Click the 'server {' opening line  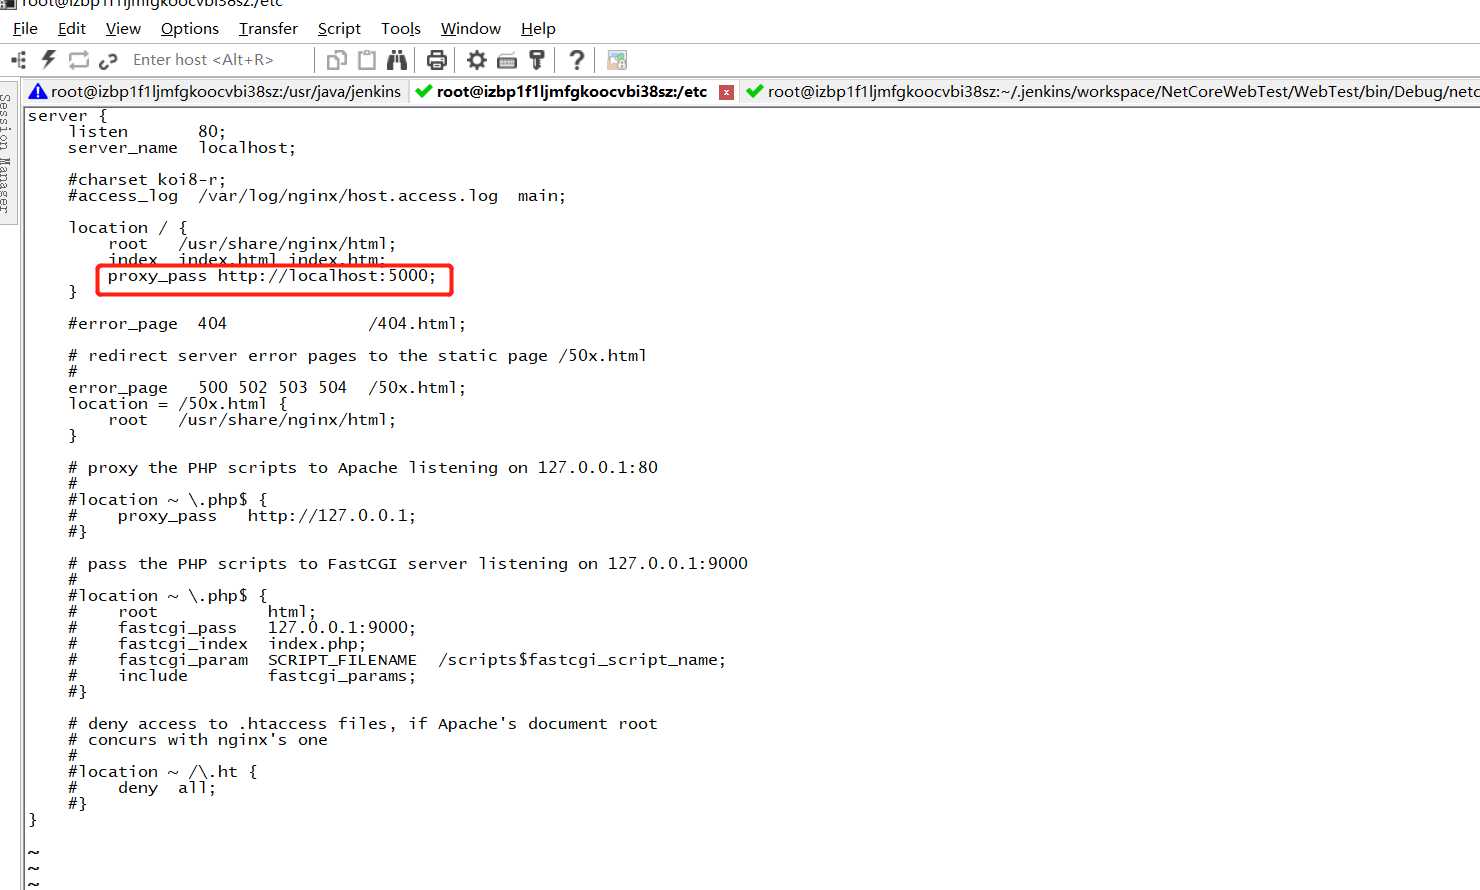pyautogui.click(x=67, y=116)
